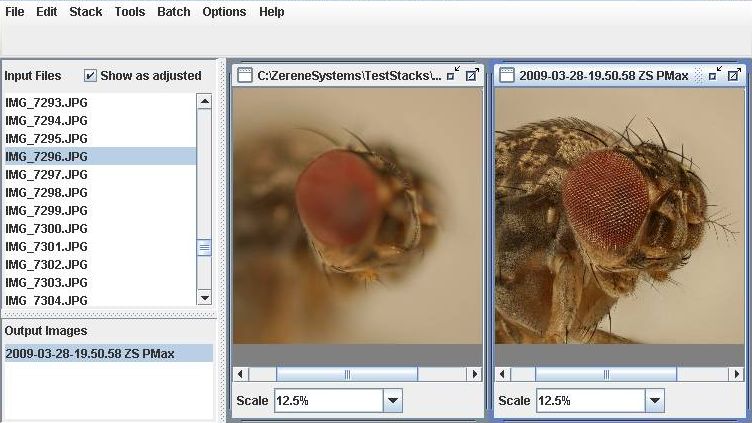
Task: Select IMG_7304.JPG in input files
Action: point(100,300)
